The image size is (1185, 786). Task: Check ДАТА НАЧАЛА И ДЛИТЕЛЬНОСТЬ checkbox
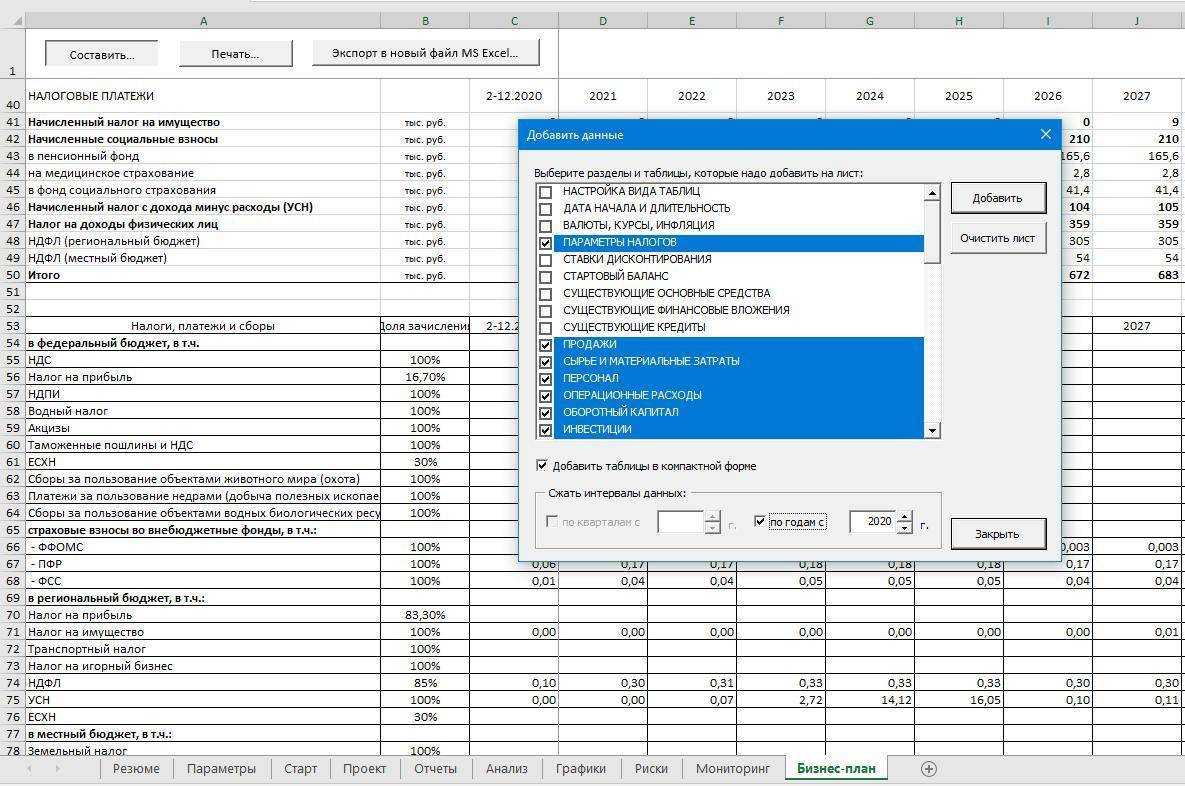tap(546, 209)
